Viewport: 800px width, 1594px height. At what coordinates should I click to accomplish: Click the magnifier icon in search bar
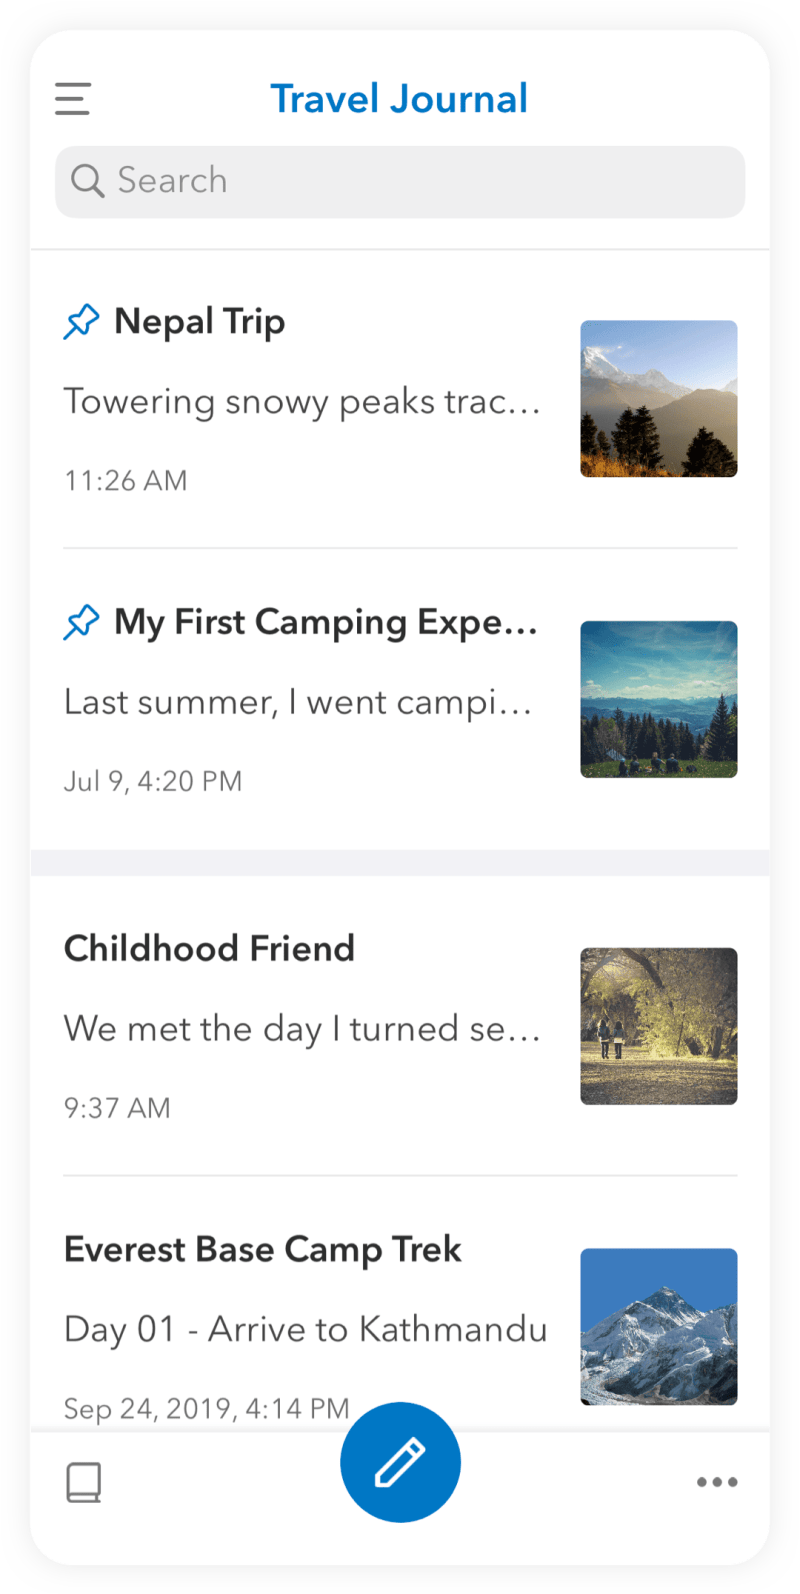point(87,181)
